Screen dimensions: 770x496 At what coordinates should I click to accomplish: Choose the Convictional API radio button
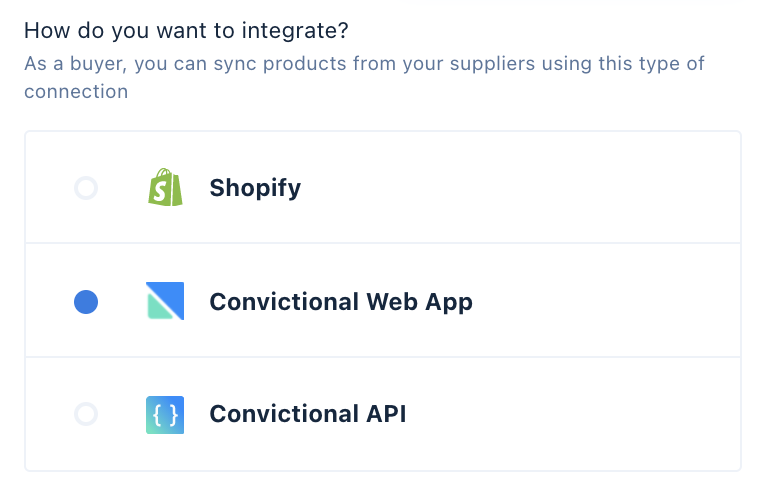[86, 414]
